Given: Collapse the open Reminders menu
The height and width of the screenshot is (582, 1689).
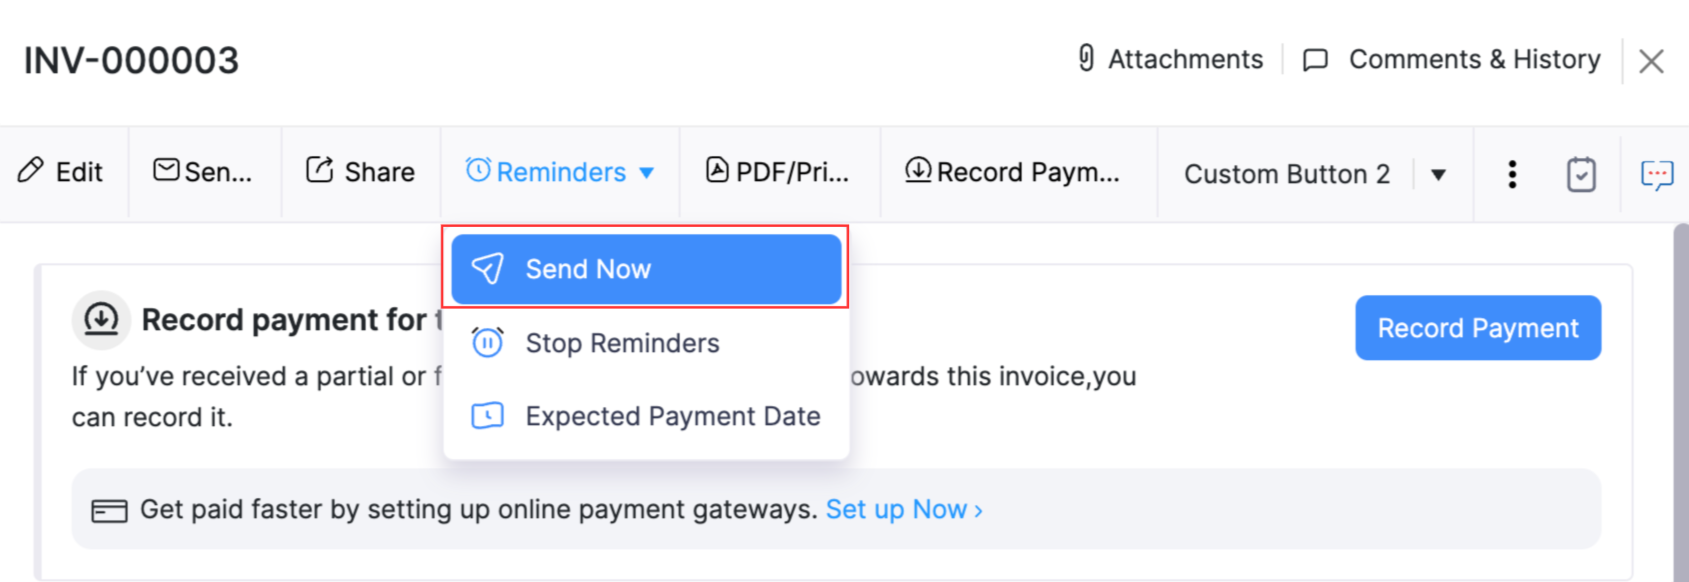Looking at the screenshot, I should click(645, 172).
